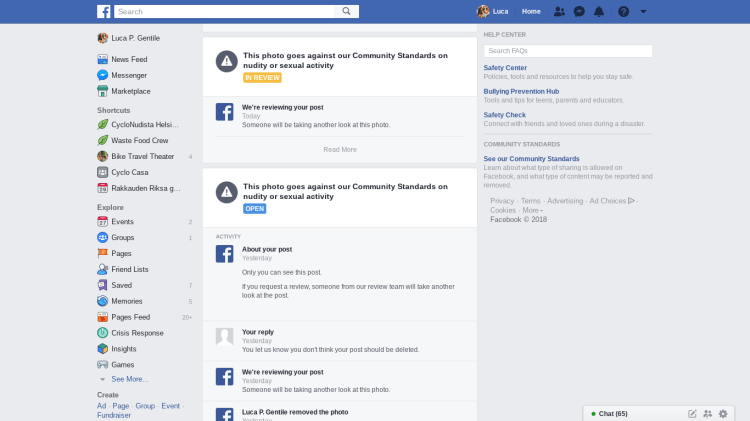Expand the account dropdown arrow
Image resolution: width=750 pixels, height=421 pixels.
pyautogui.click(x=643, y=11)
